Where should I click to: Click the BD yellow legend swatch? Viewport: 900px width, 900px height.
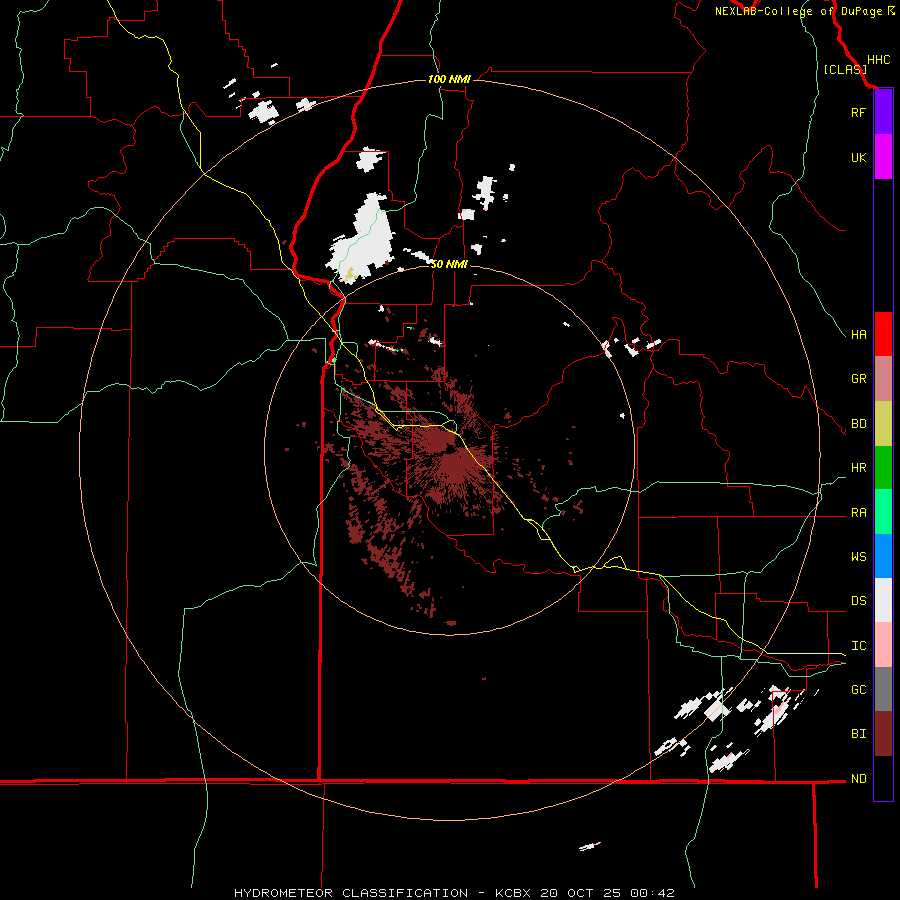883,424
